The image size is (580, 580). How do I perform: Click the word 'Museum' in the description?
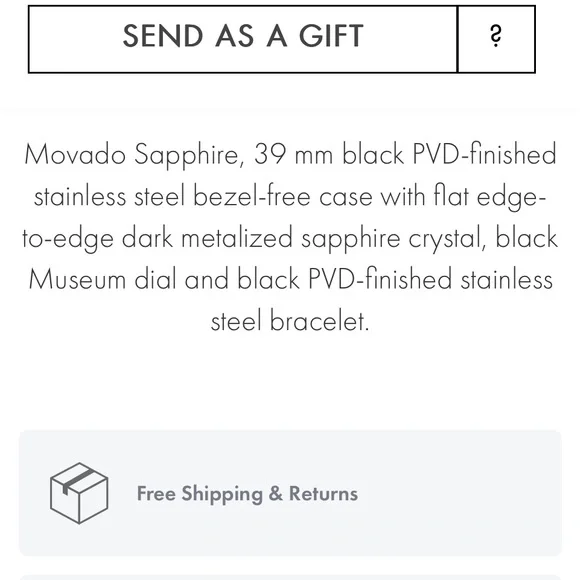click(x=77, y=280)
